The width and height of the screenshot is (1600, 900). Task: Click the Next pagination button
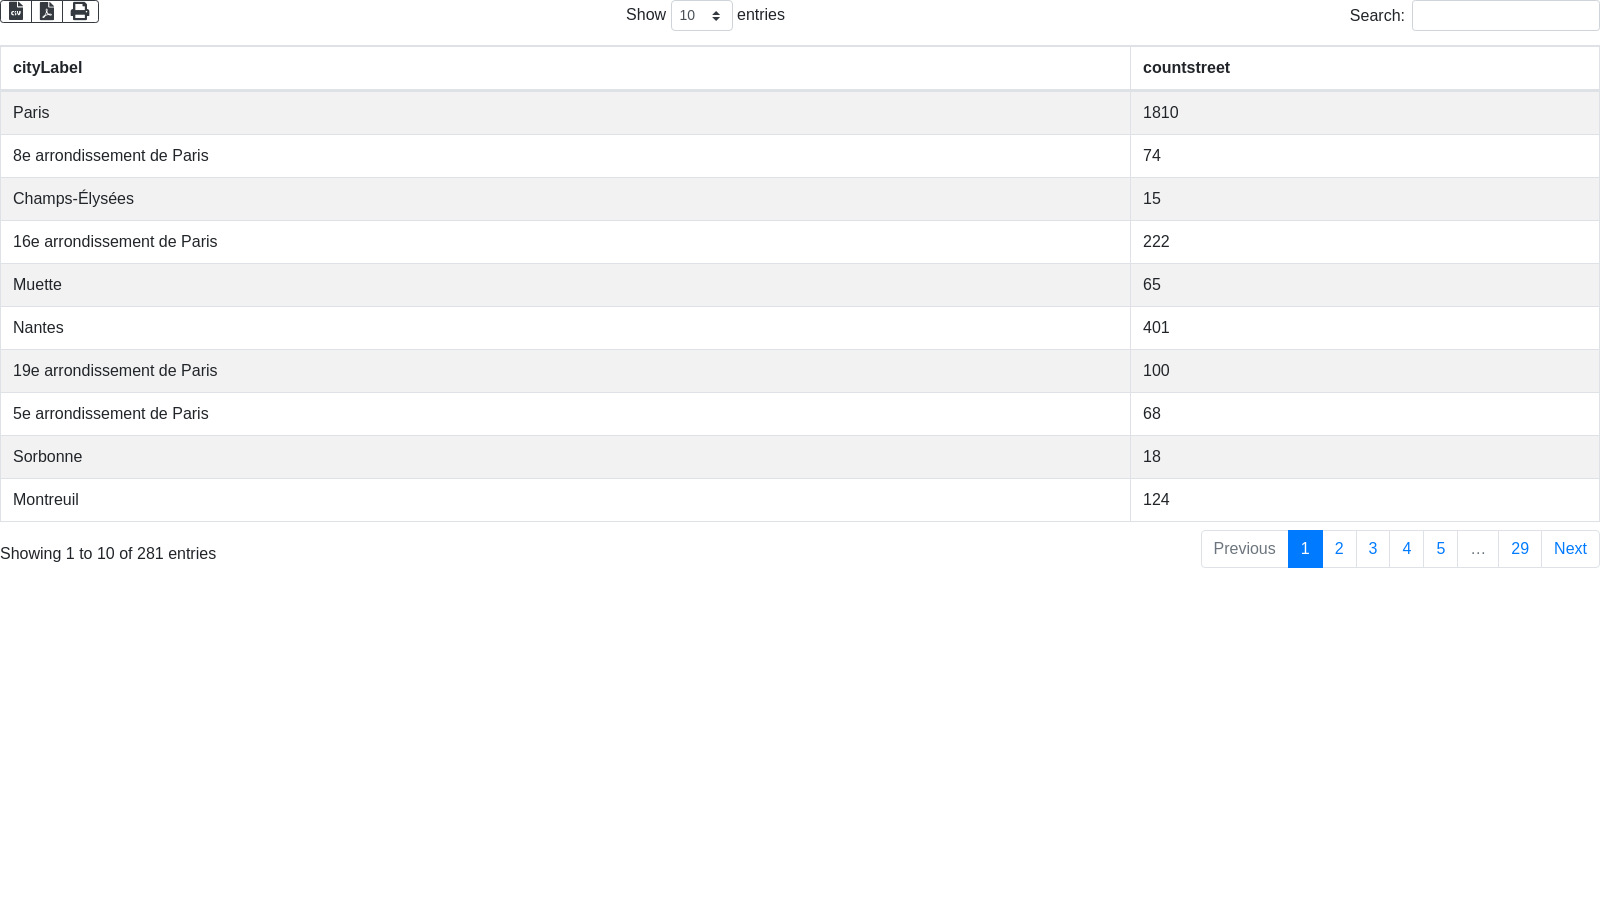click(x=1570, y=549)
